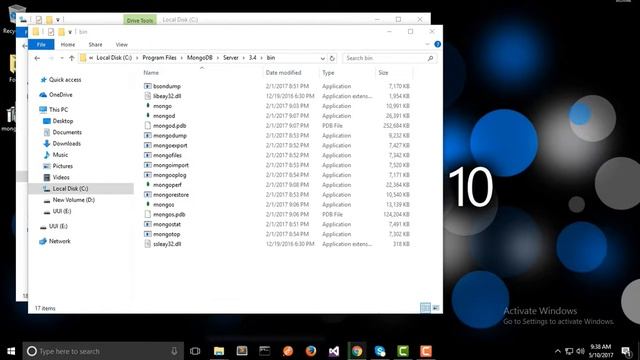Open Explorer help question mark icon
The height and width of the screenshot is (360, 640).
pyautogui.click(x=438, y=44)
